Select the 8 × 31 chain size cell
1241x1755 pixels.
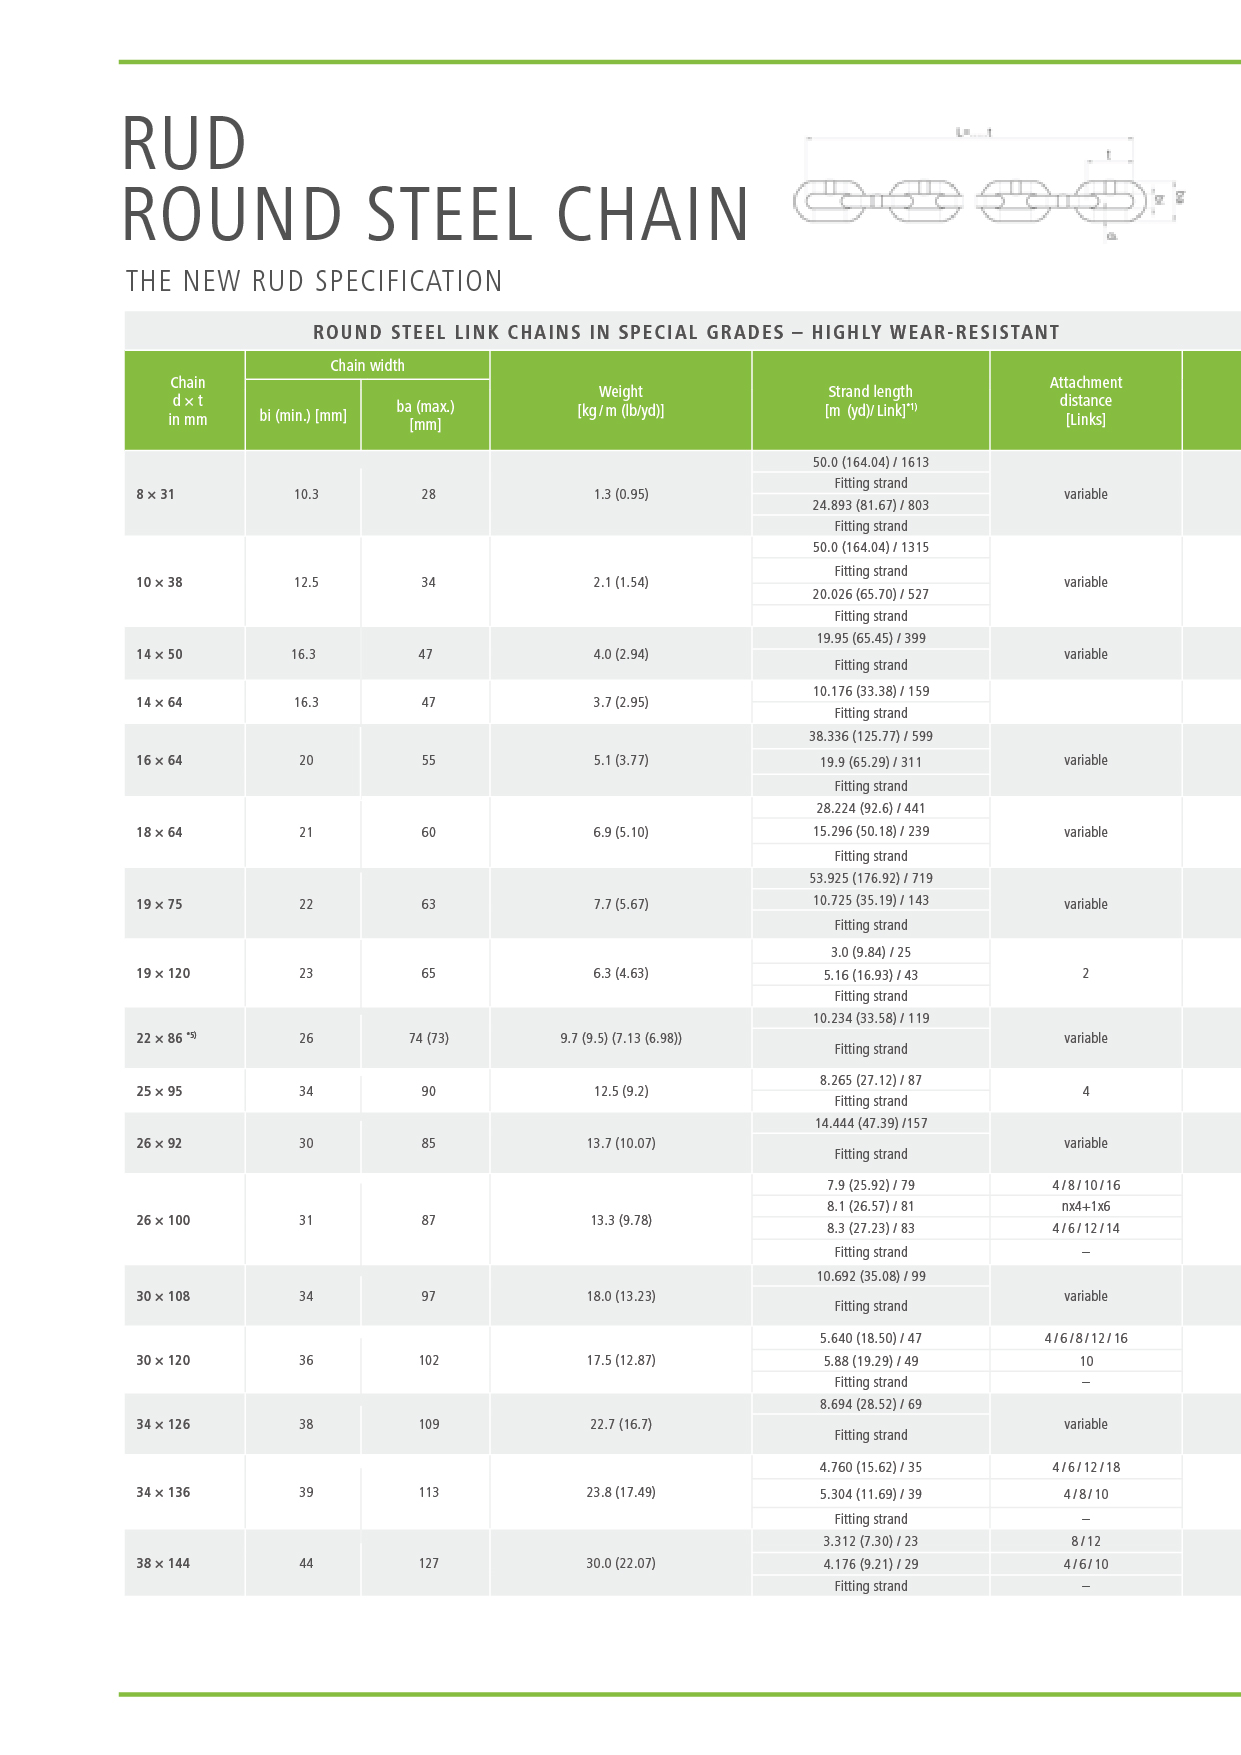(x=156, y=494)
